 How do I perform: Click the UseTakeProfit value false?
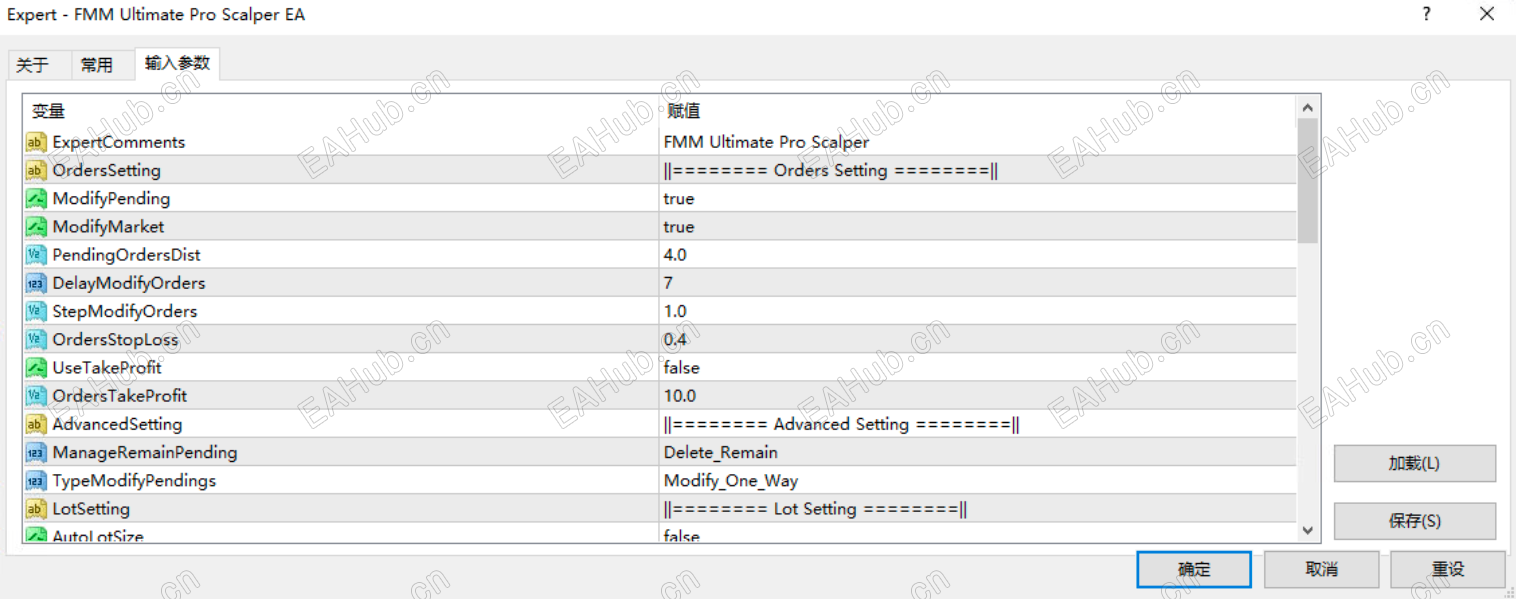click(682, 367)
